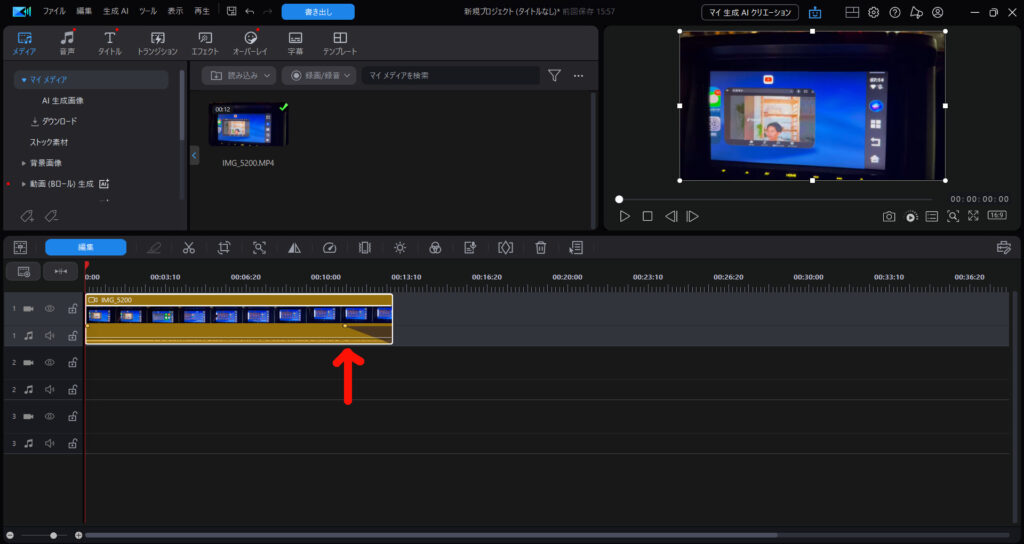Viewport: 1024px width, 544px height.
Task: Select the split (scissors) tool in timeline toolbar
Action: point(188,247)
